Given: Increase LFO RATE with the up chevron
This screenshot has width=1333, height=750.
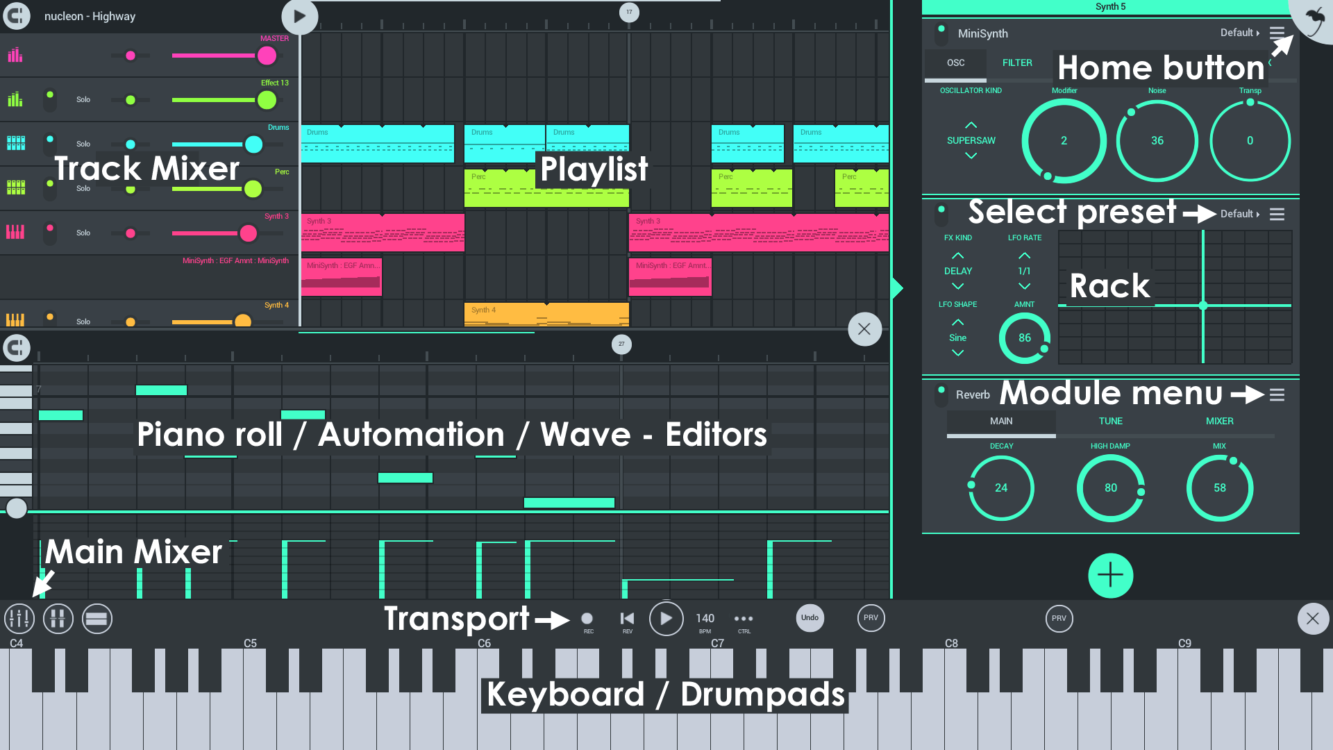Looking at the screenshot, I should pyautogui.click(x=1024, y=255).
